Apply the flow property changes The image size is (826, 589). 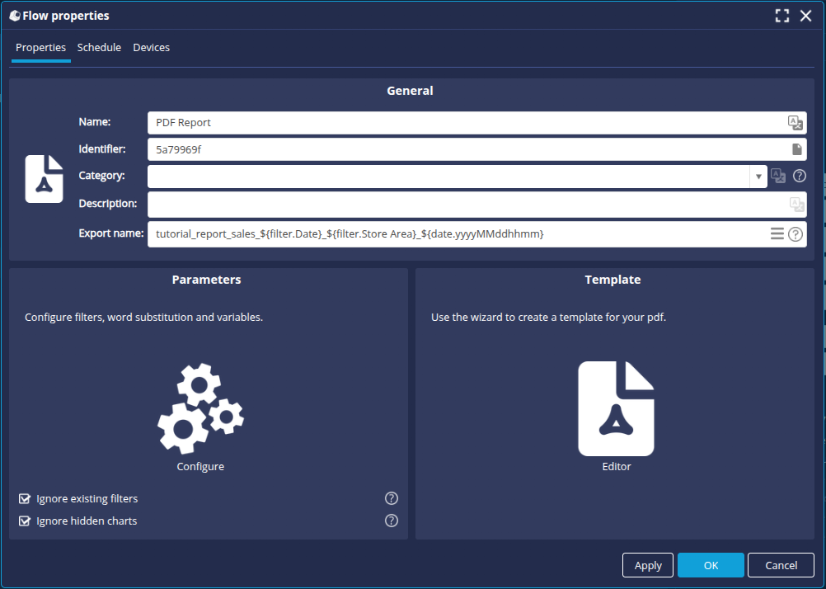click(x=647, y=565)
